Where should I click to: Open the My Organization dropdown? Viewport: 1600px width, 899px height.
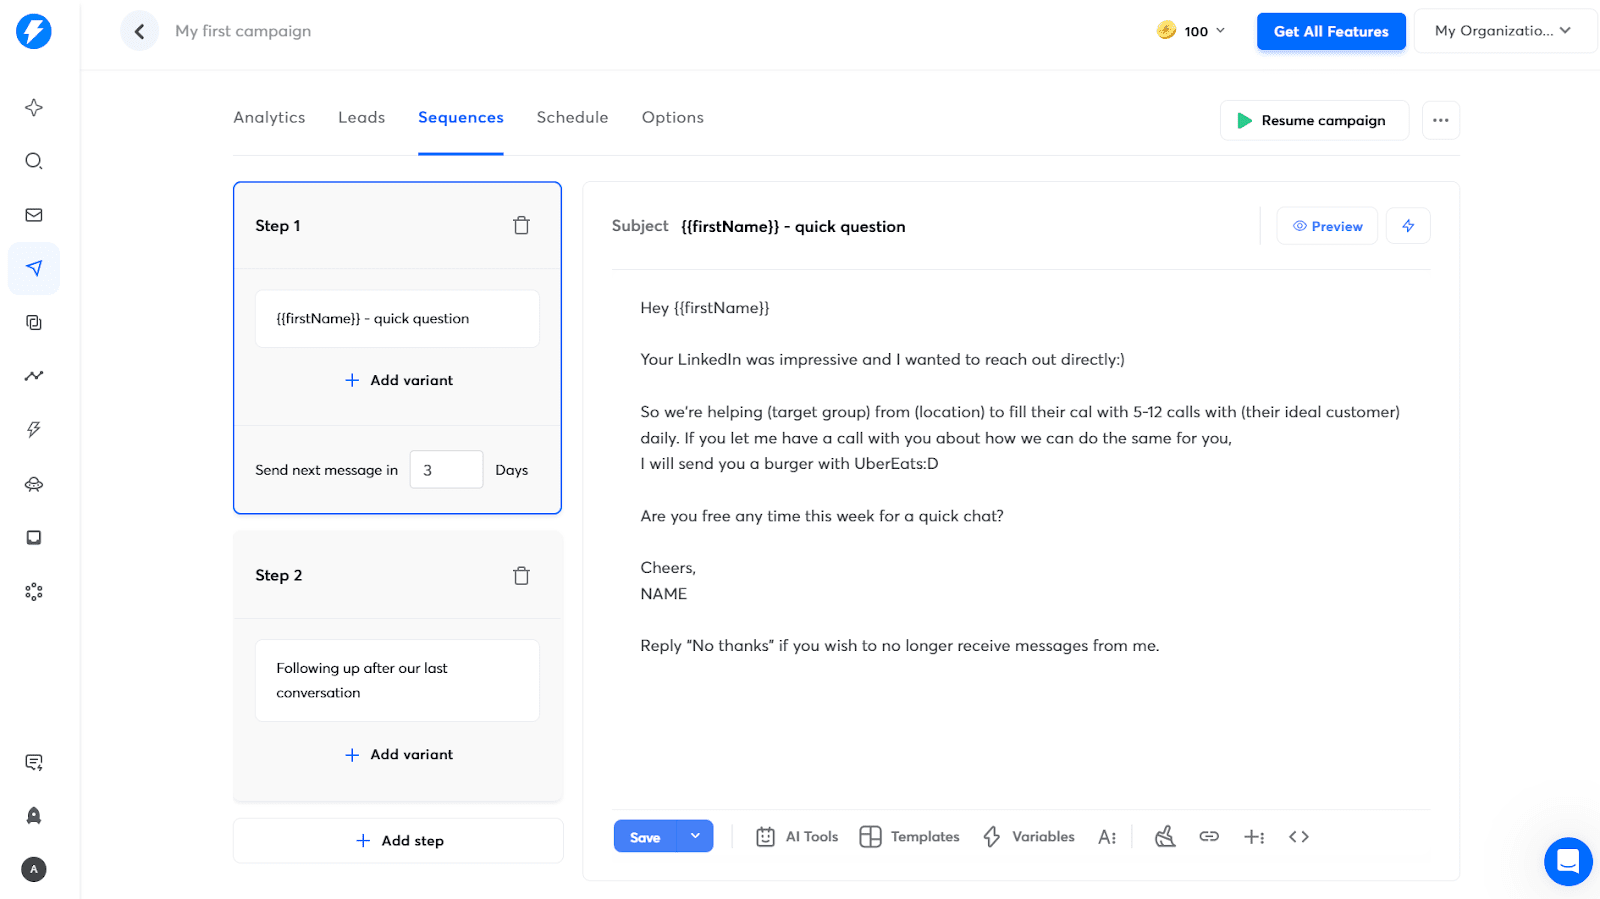pos(1502,31)
